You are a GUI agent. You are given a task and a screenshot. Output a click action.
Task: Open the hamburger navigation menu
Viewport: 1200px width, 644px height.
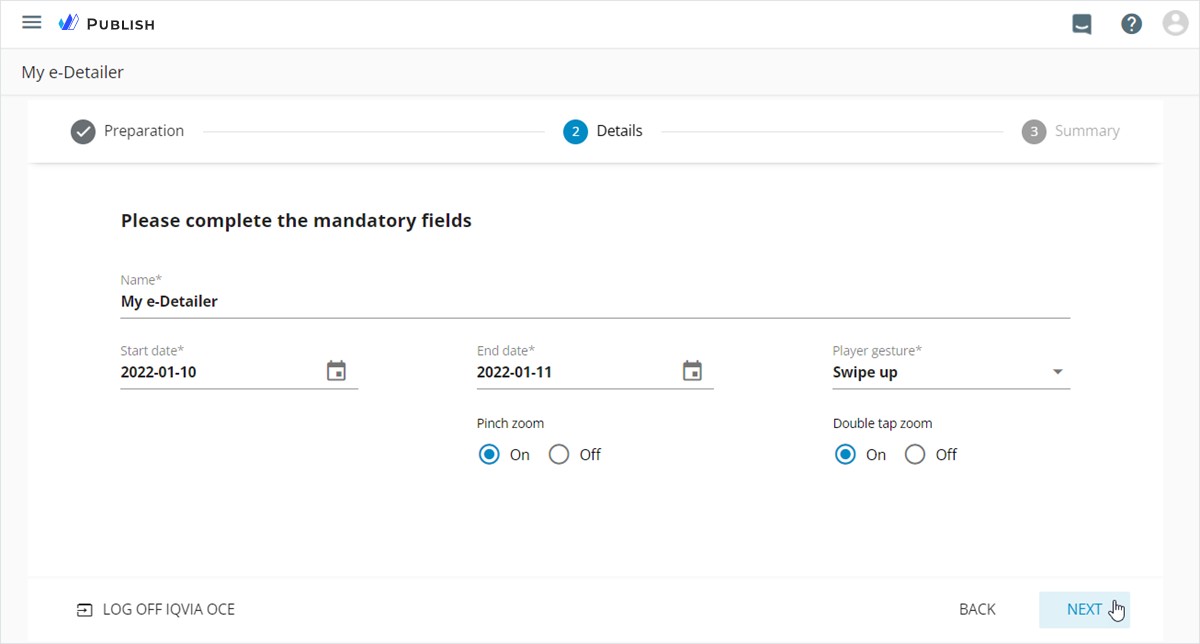[x=32, y=23]
